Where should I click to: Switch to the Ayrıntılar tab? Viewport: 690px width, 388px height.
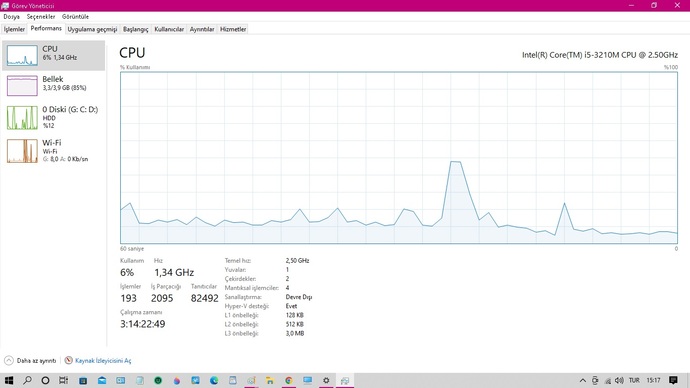tap(202, 29)
